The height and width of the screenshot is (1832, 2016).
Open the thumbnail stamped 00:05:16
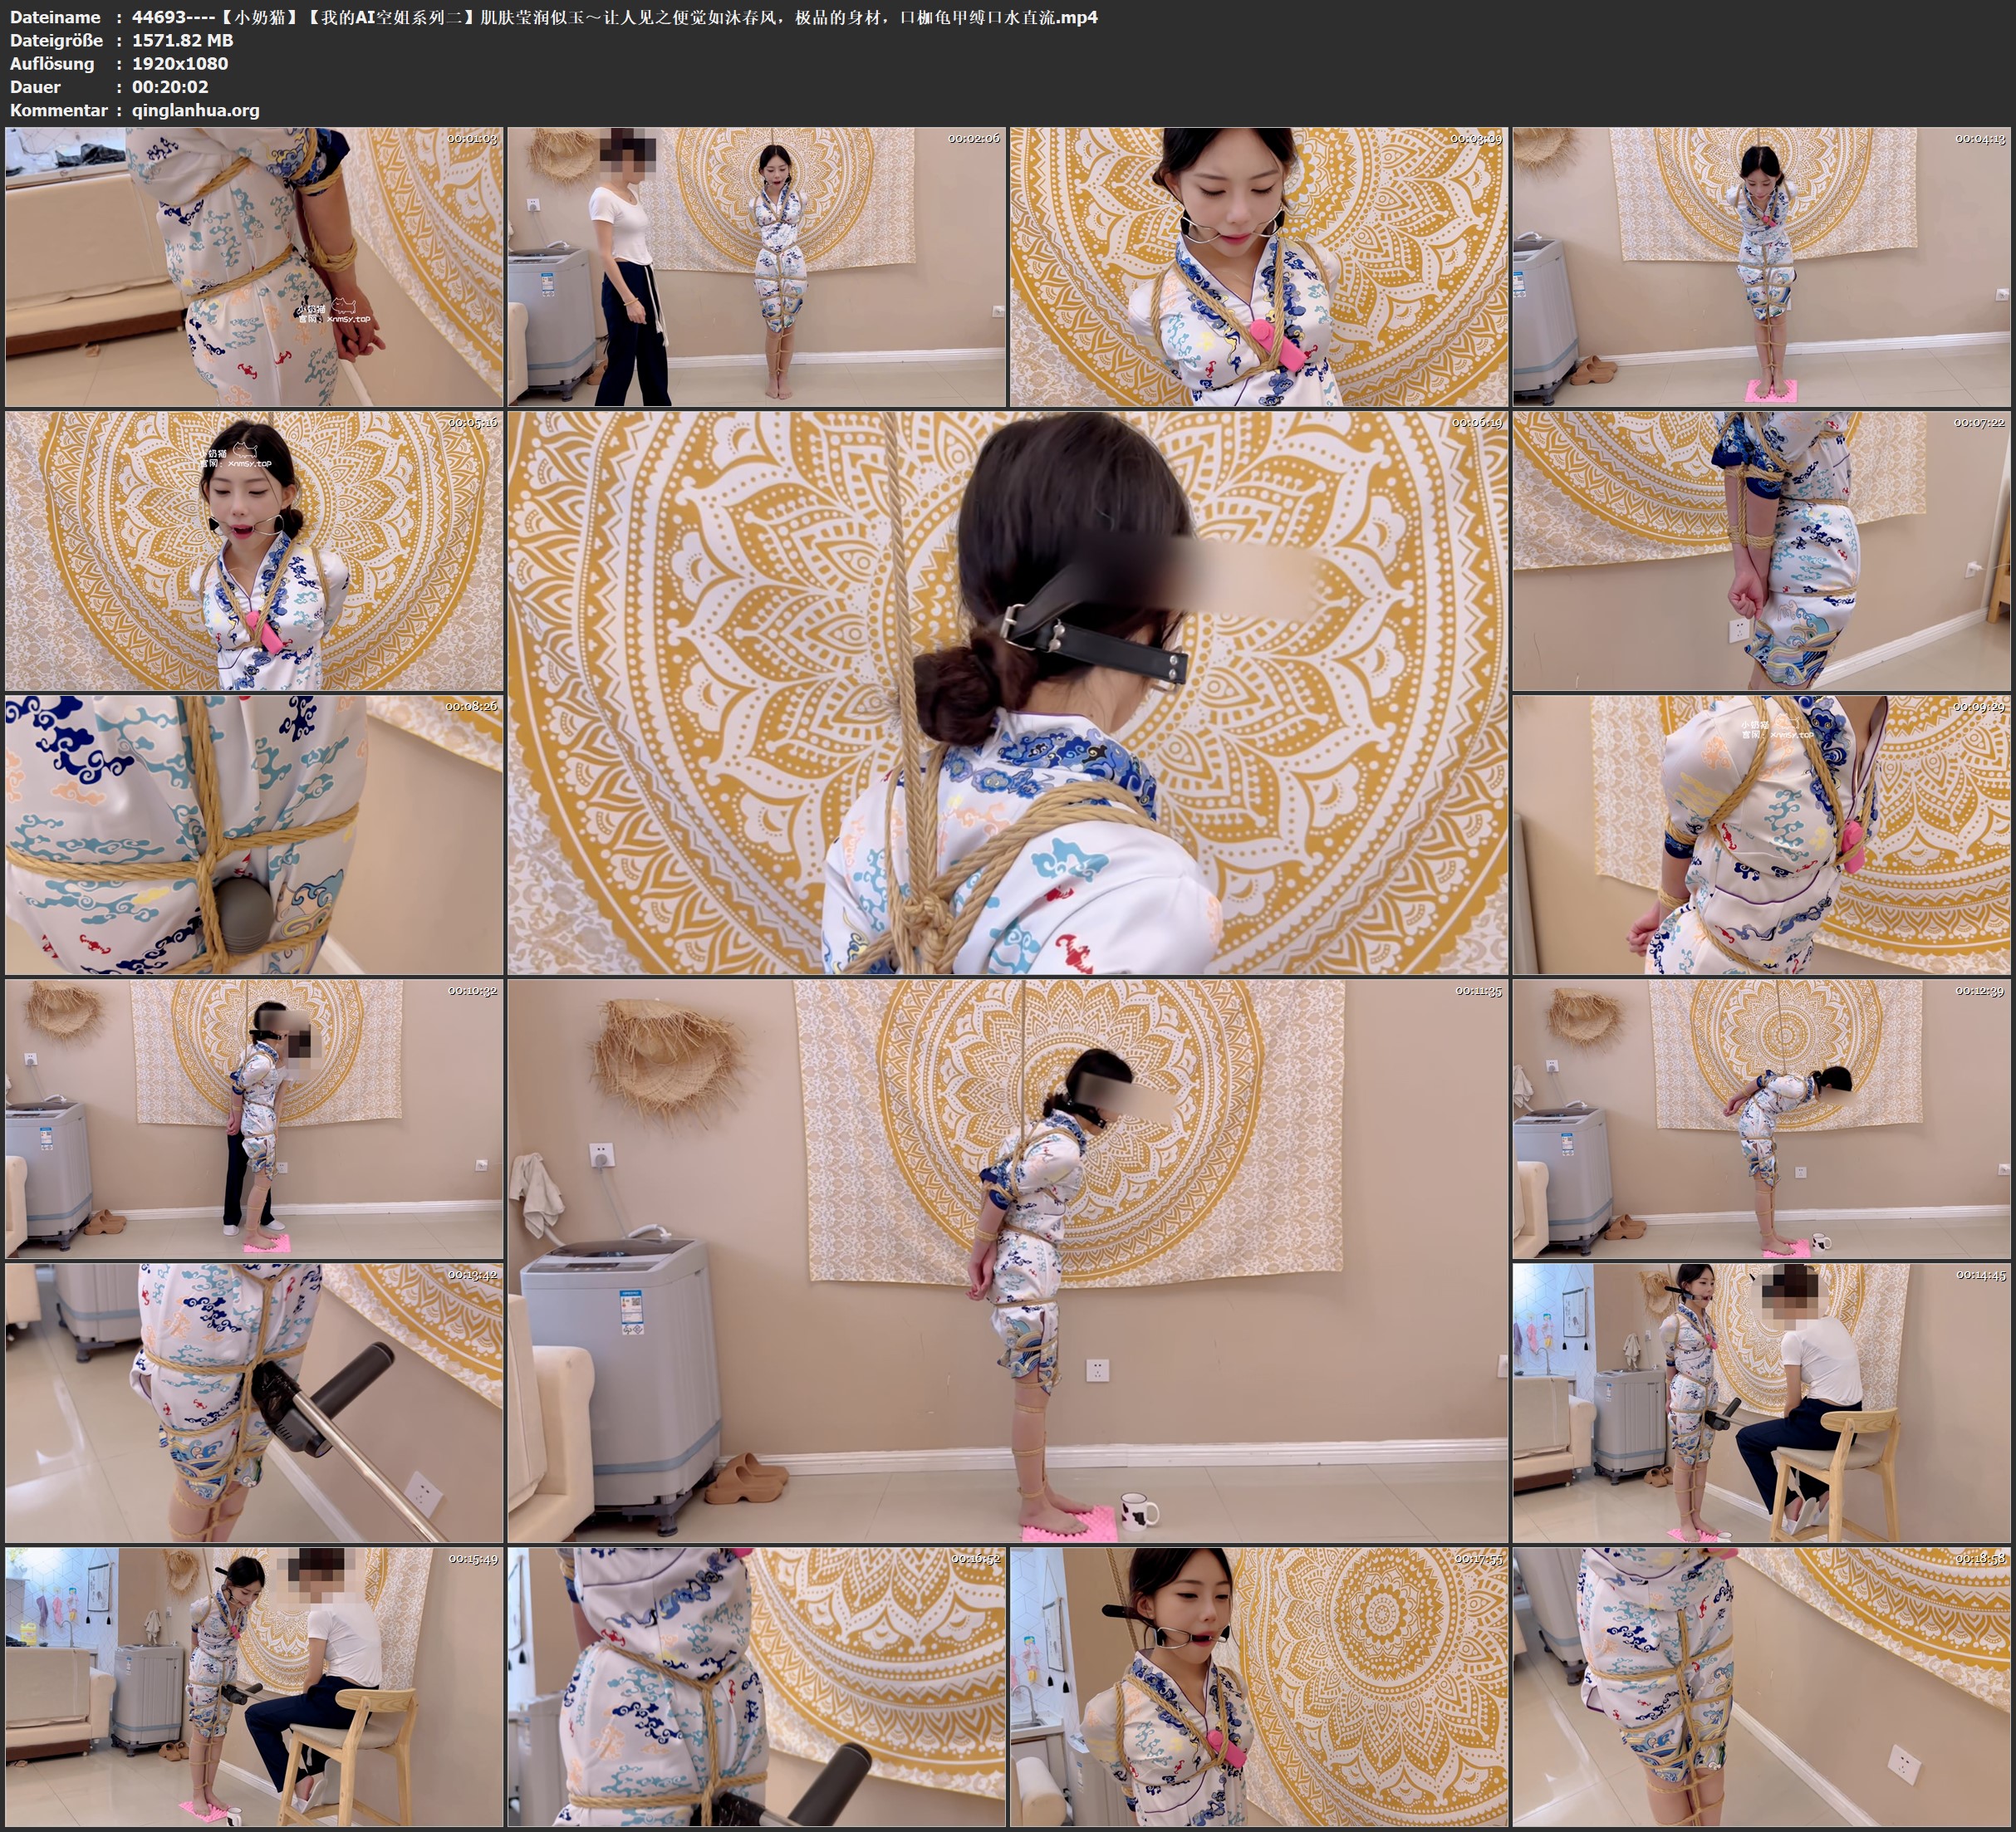point(254,550)
